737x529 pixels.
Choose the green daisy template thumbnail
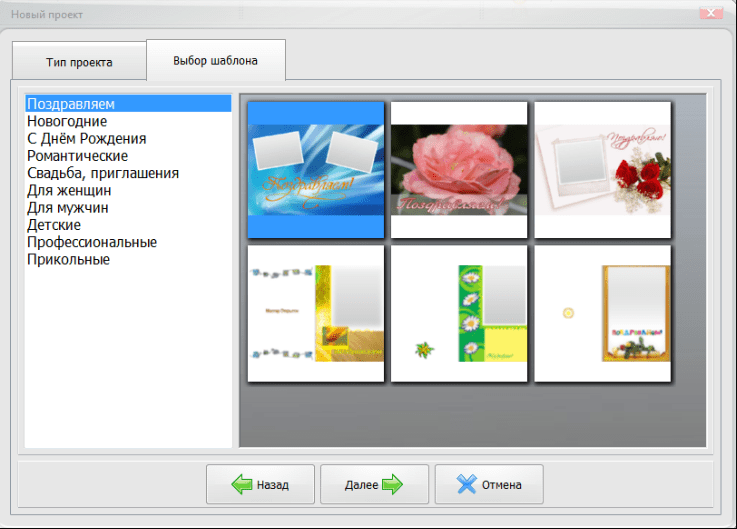coord(458,313)
